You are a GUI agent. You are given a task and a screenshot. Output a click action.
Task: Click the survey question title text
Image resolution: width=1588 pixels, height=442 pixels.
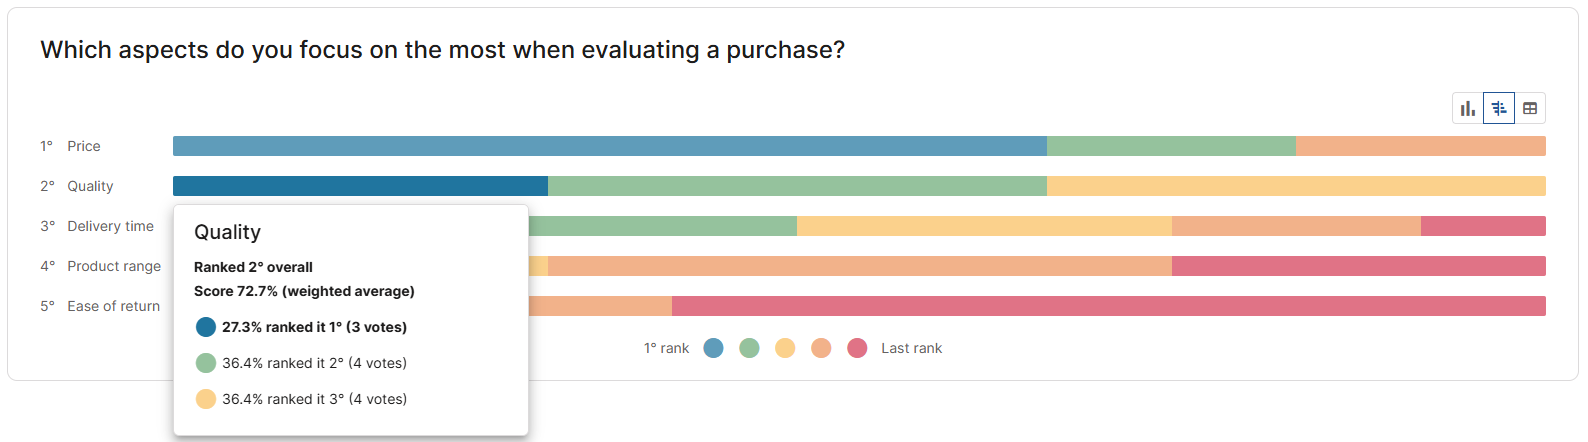point(442,50)
